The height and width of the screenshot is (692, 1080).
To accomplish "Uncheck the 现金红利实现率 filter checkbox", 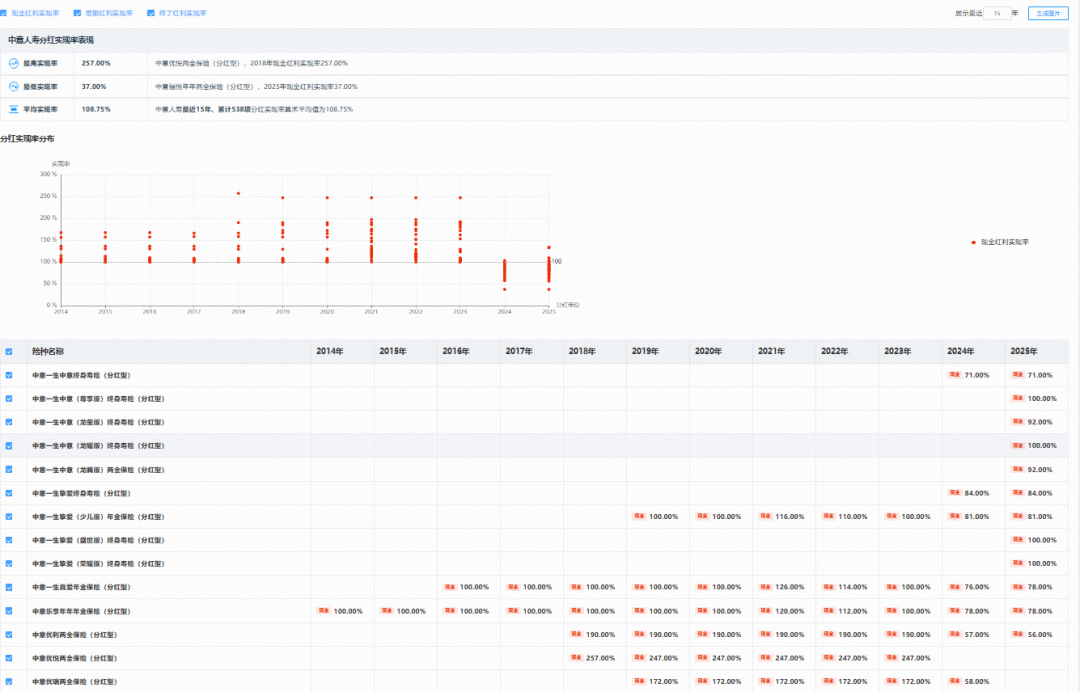I will 3,13.
